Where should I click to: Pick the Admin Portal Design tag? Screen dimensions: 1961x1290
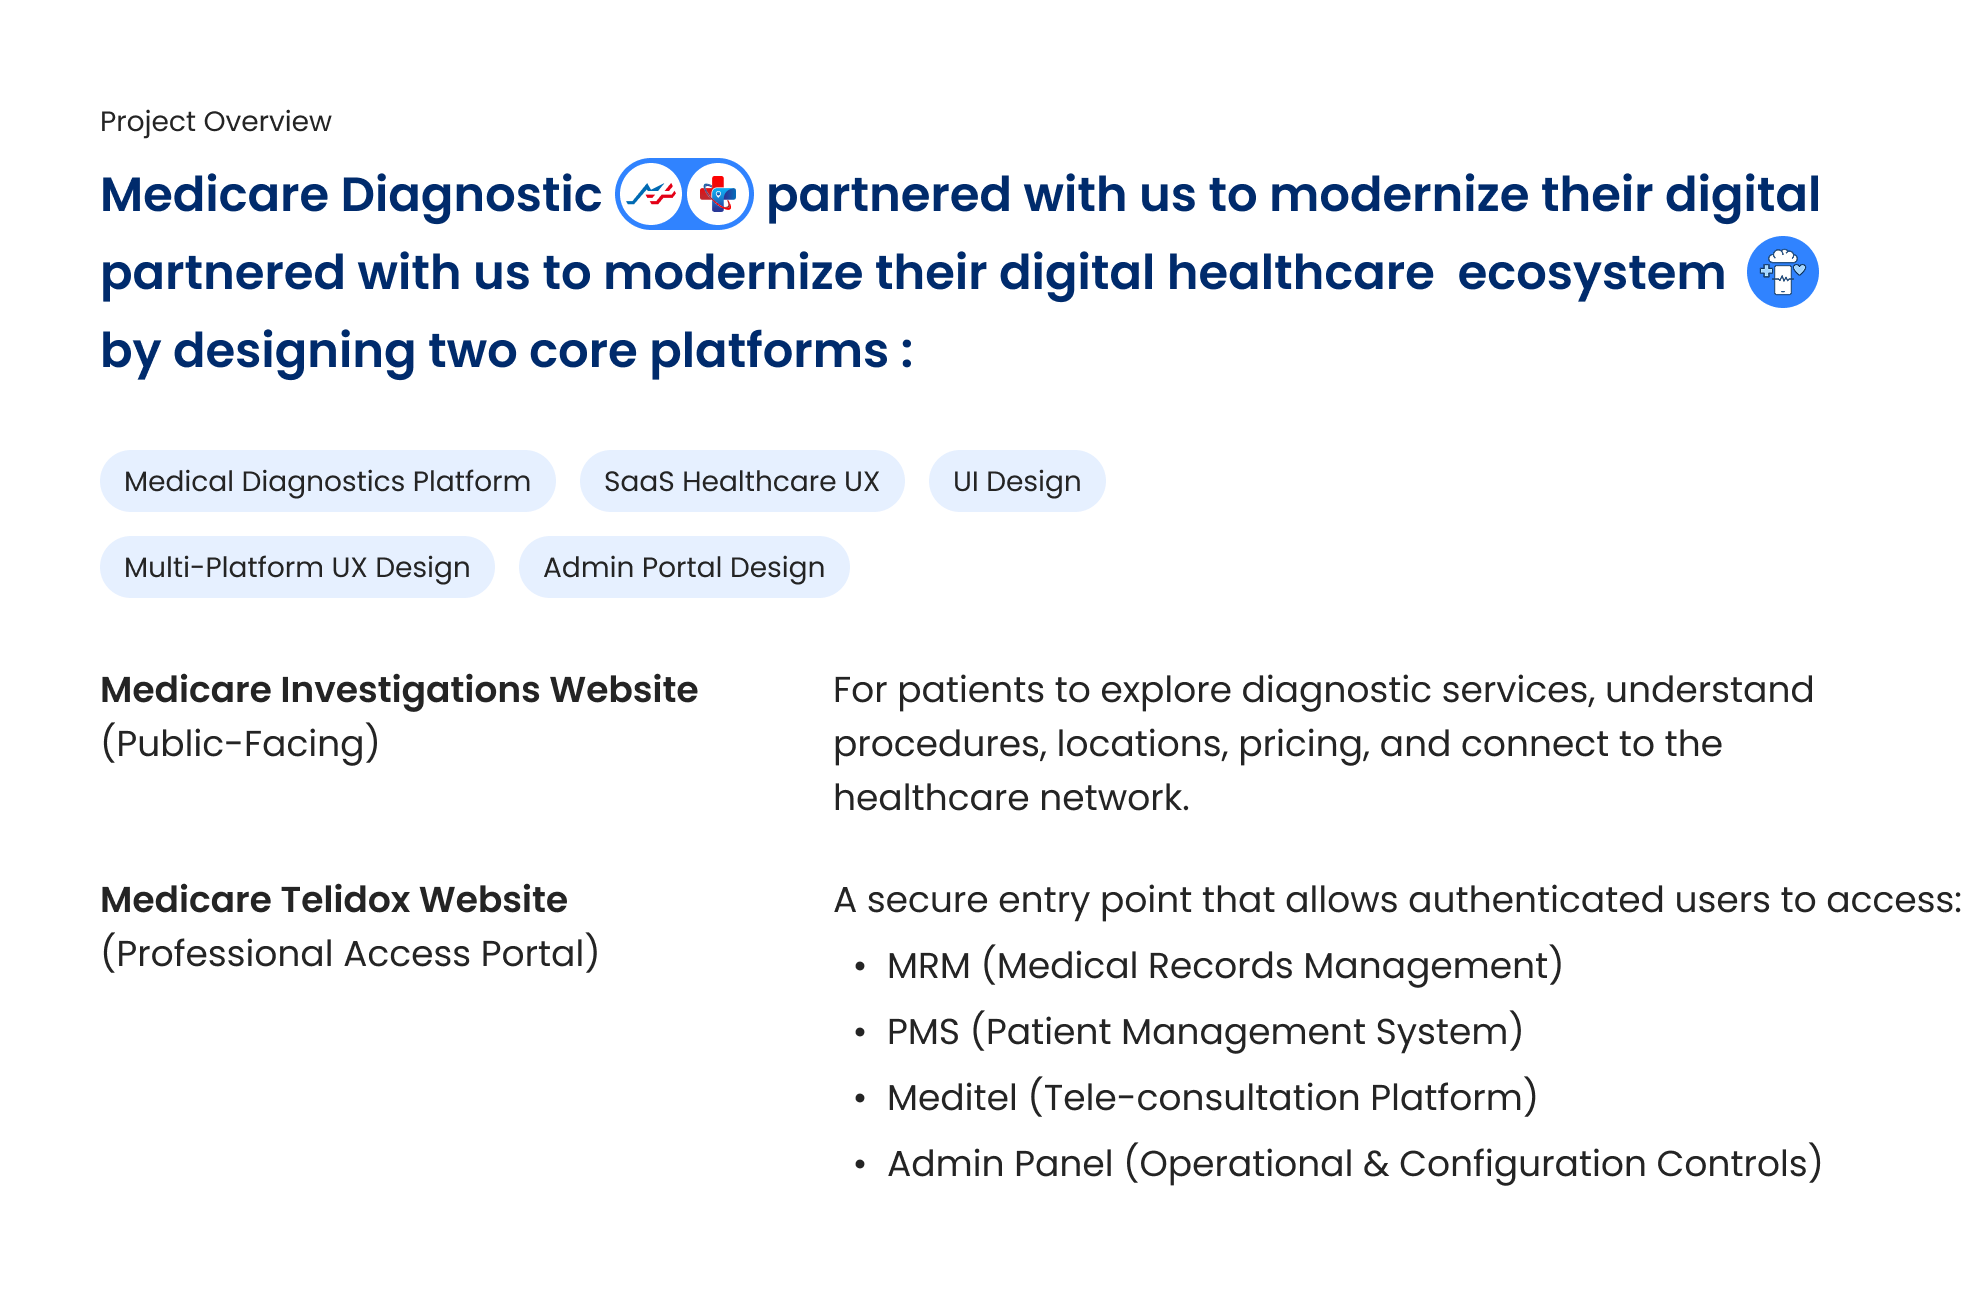(x=684, y=567)
